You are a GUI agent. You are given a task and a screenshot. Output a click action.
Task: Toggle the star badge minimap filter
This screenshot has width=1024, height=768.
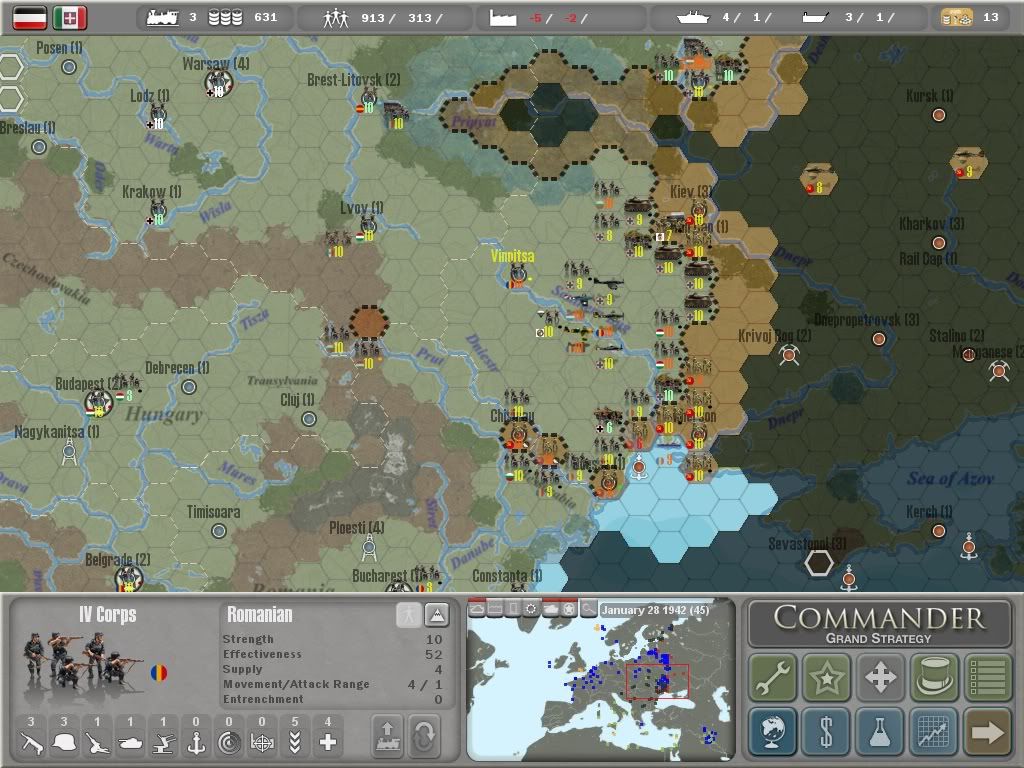tap(569, 609)
